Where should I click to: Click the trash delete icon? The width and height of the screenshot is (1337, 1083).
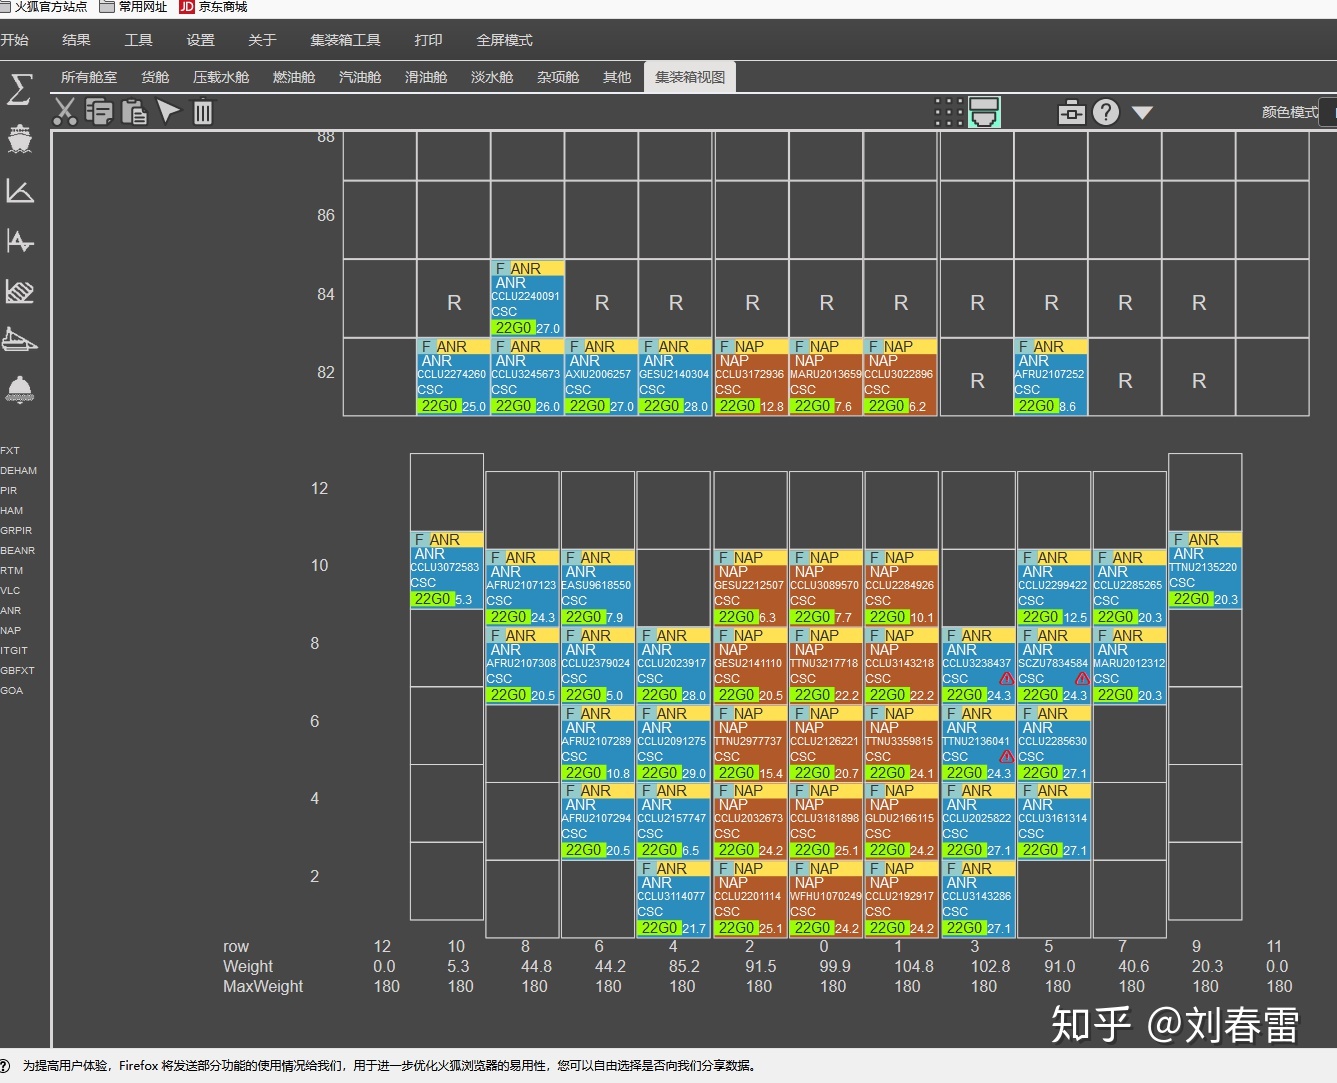(203, 112)
